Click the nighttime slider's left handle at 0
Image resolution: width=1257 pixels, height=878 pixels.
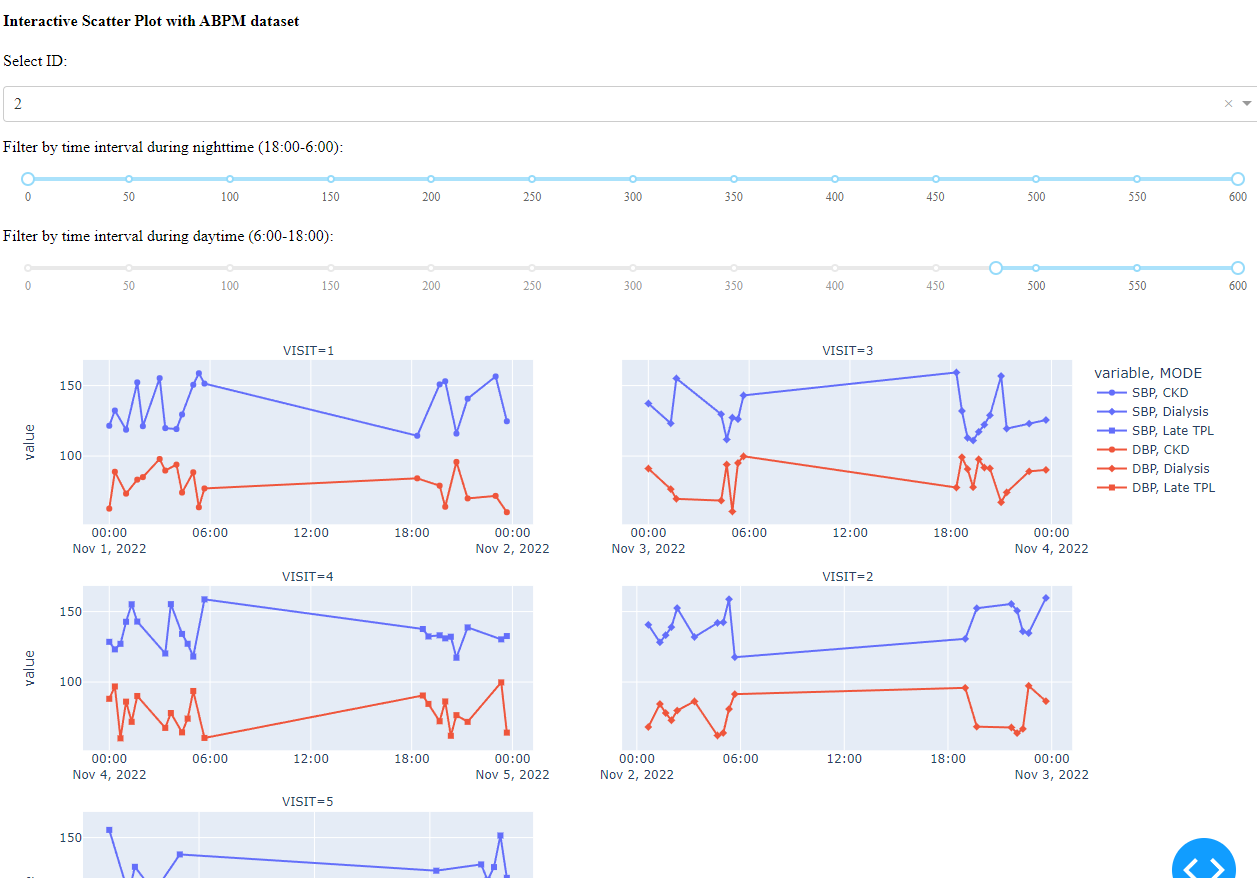coord(28,179)
